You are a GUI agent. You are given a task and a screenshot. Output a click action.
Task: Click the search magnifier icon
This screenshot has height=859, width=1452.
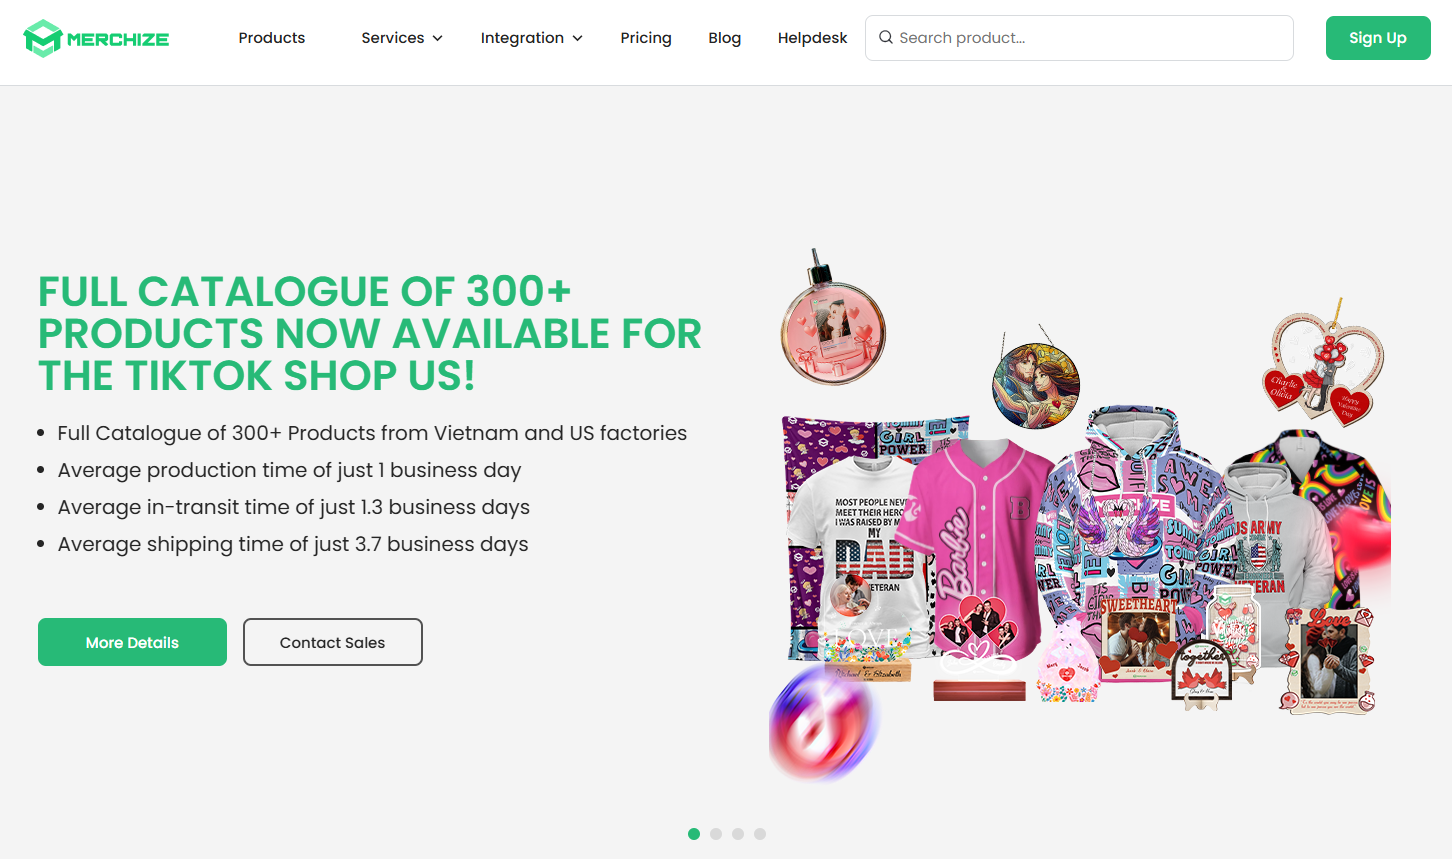click(885, 38)
